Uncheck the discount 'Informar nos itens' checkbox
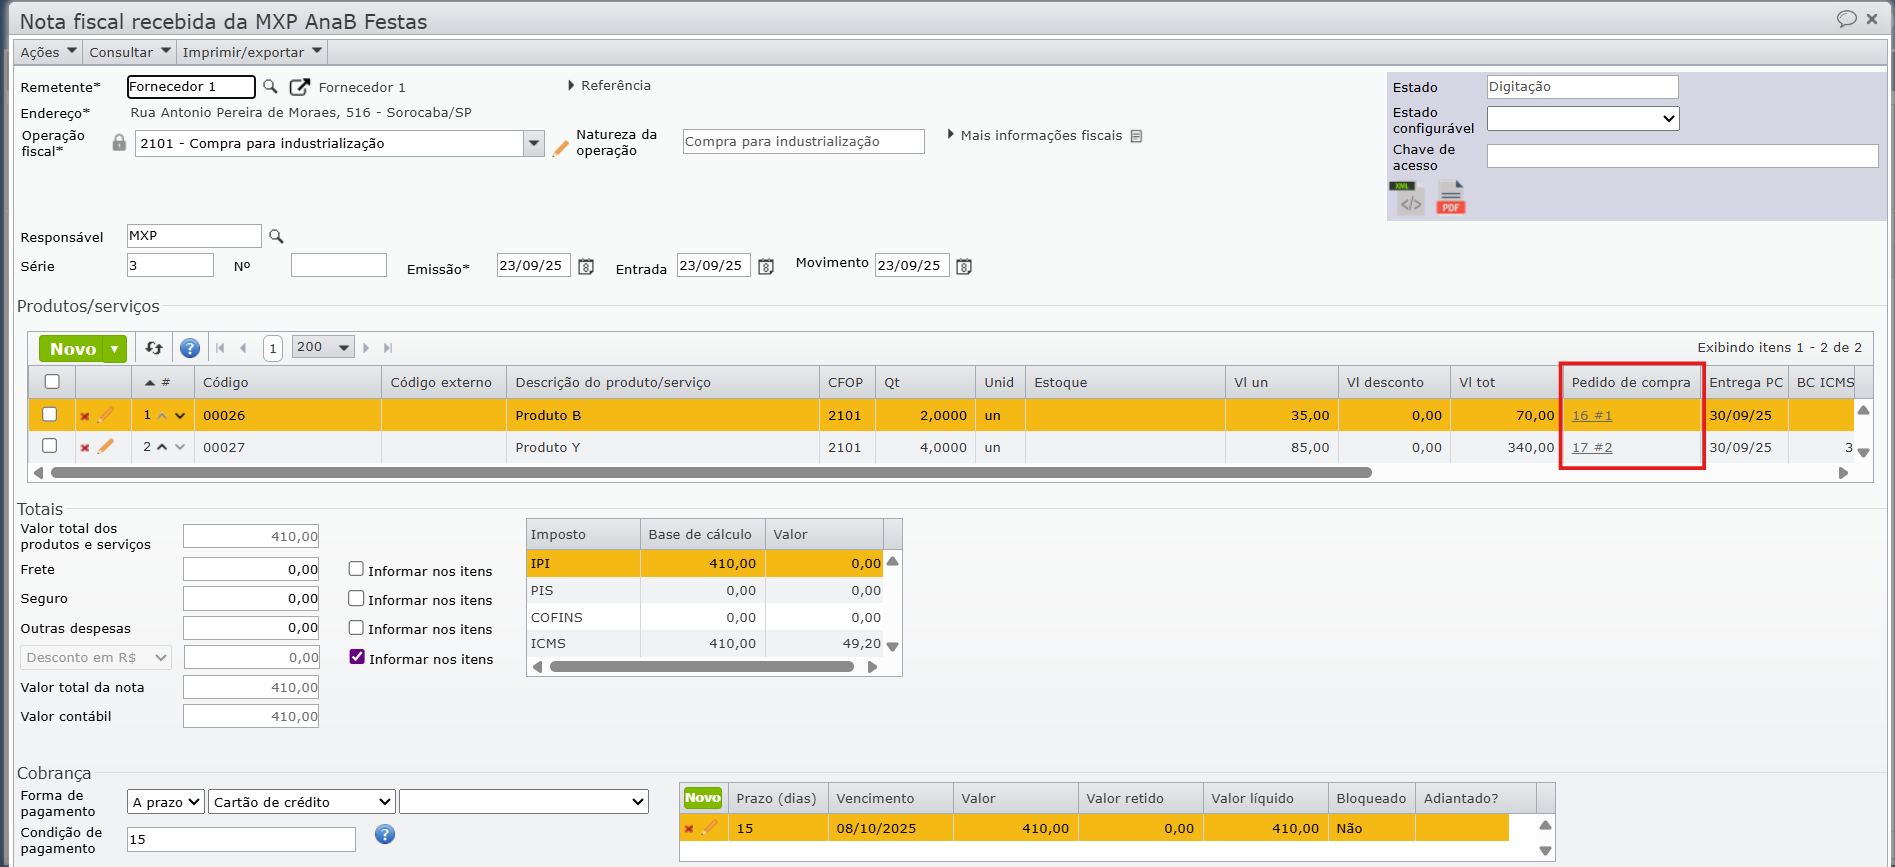The height and width of the screenshot is (867, 1895). pos(357,657)
